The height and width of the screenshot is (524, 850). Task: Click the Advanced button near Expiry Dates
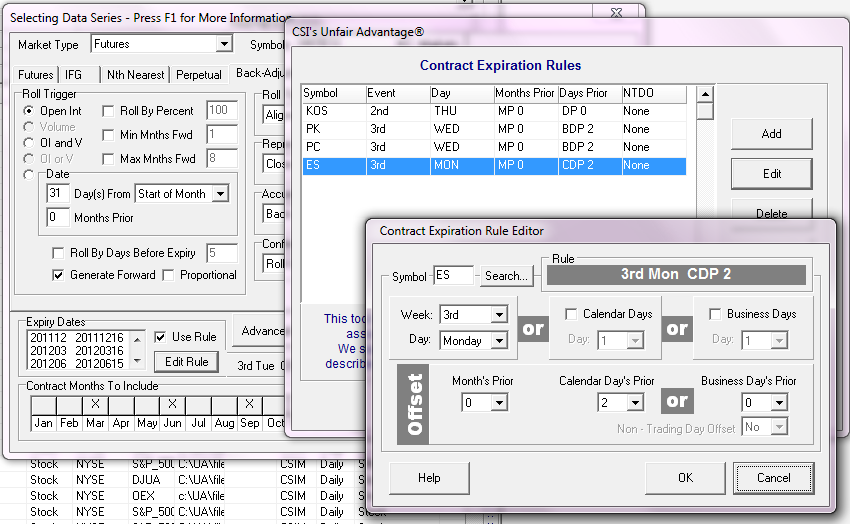pyautogui.click(x=260, y=331)
